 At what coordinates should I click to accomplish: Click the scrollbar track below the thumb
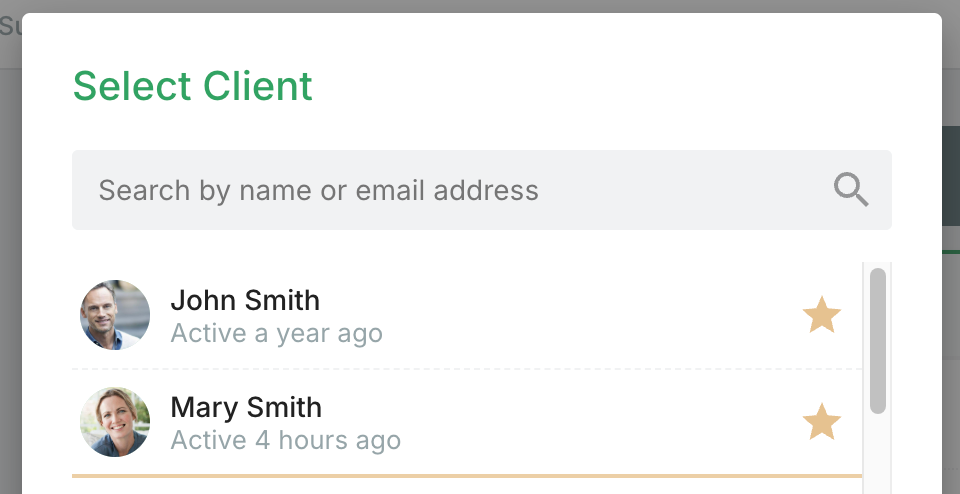[878, 455]
